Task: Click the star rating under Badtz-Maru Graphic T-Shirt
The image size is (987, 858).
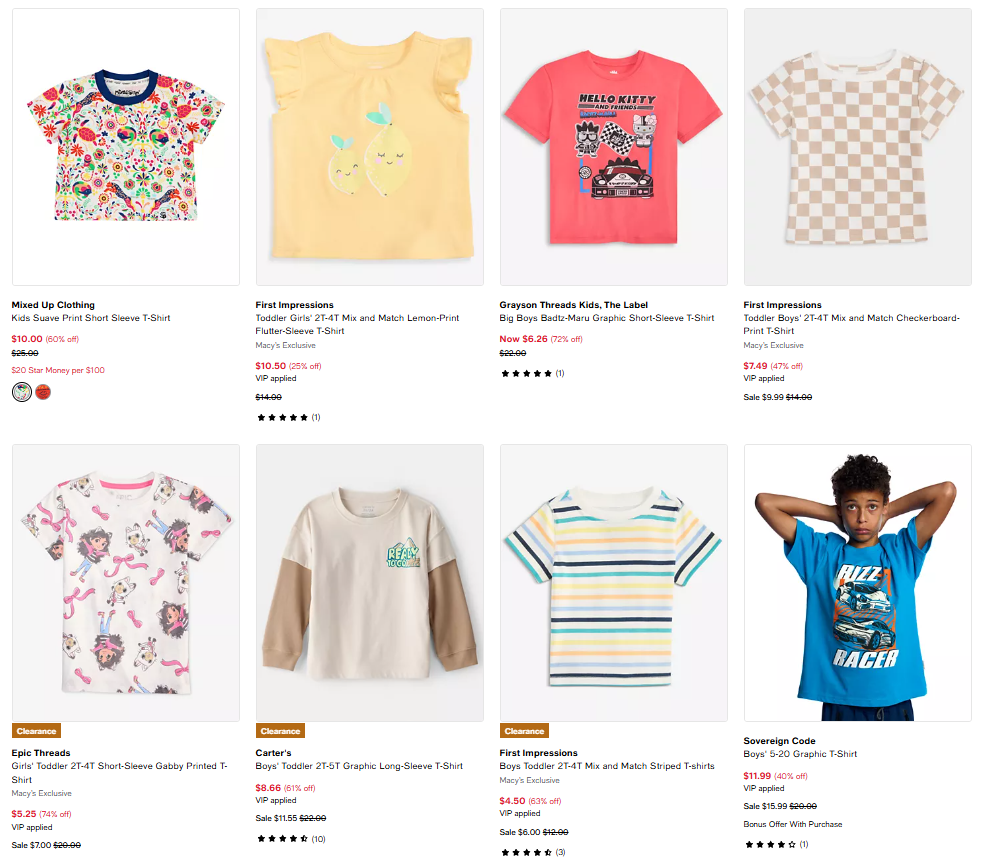Action: [527, 373]
